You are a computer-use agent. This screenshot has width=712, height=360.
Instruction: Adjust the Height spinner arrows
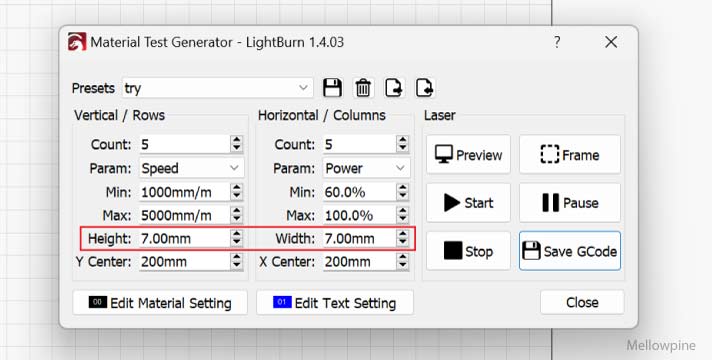pos(237,238)
